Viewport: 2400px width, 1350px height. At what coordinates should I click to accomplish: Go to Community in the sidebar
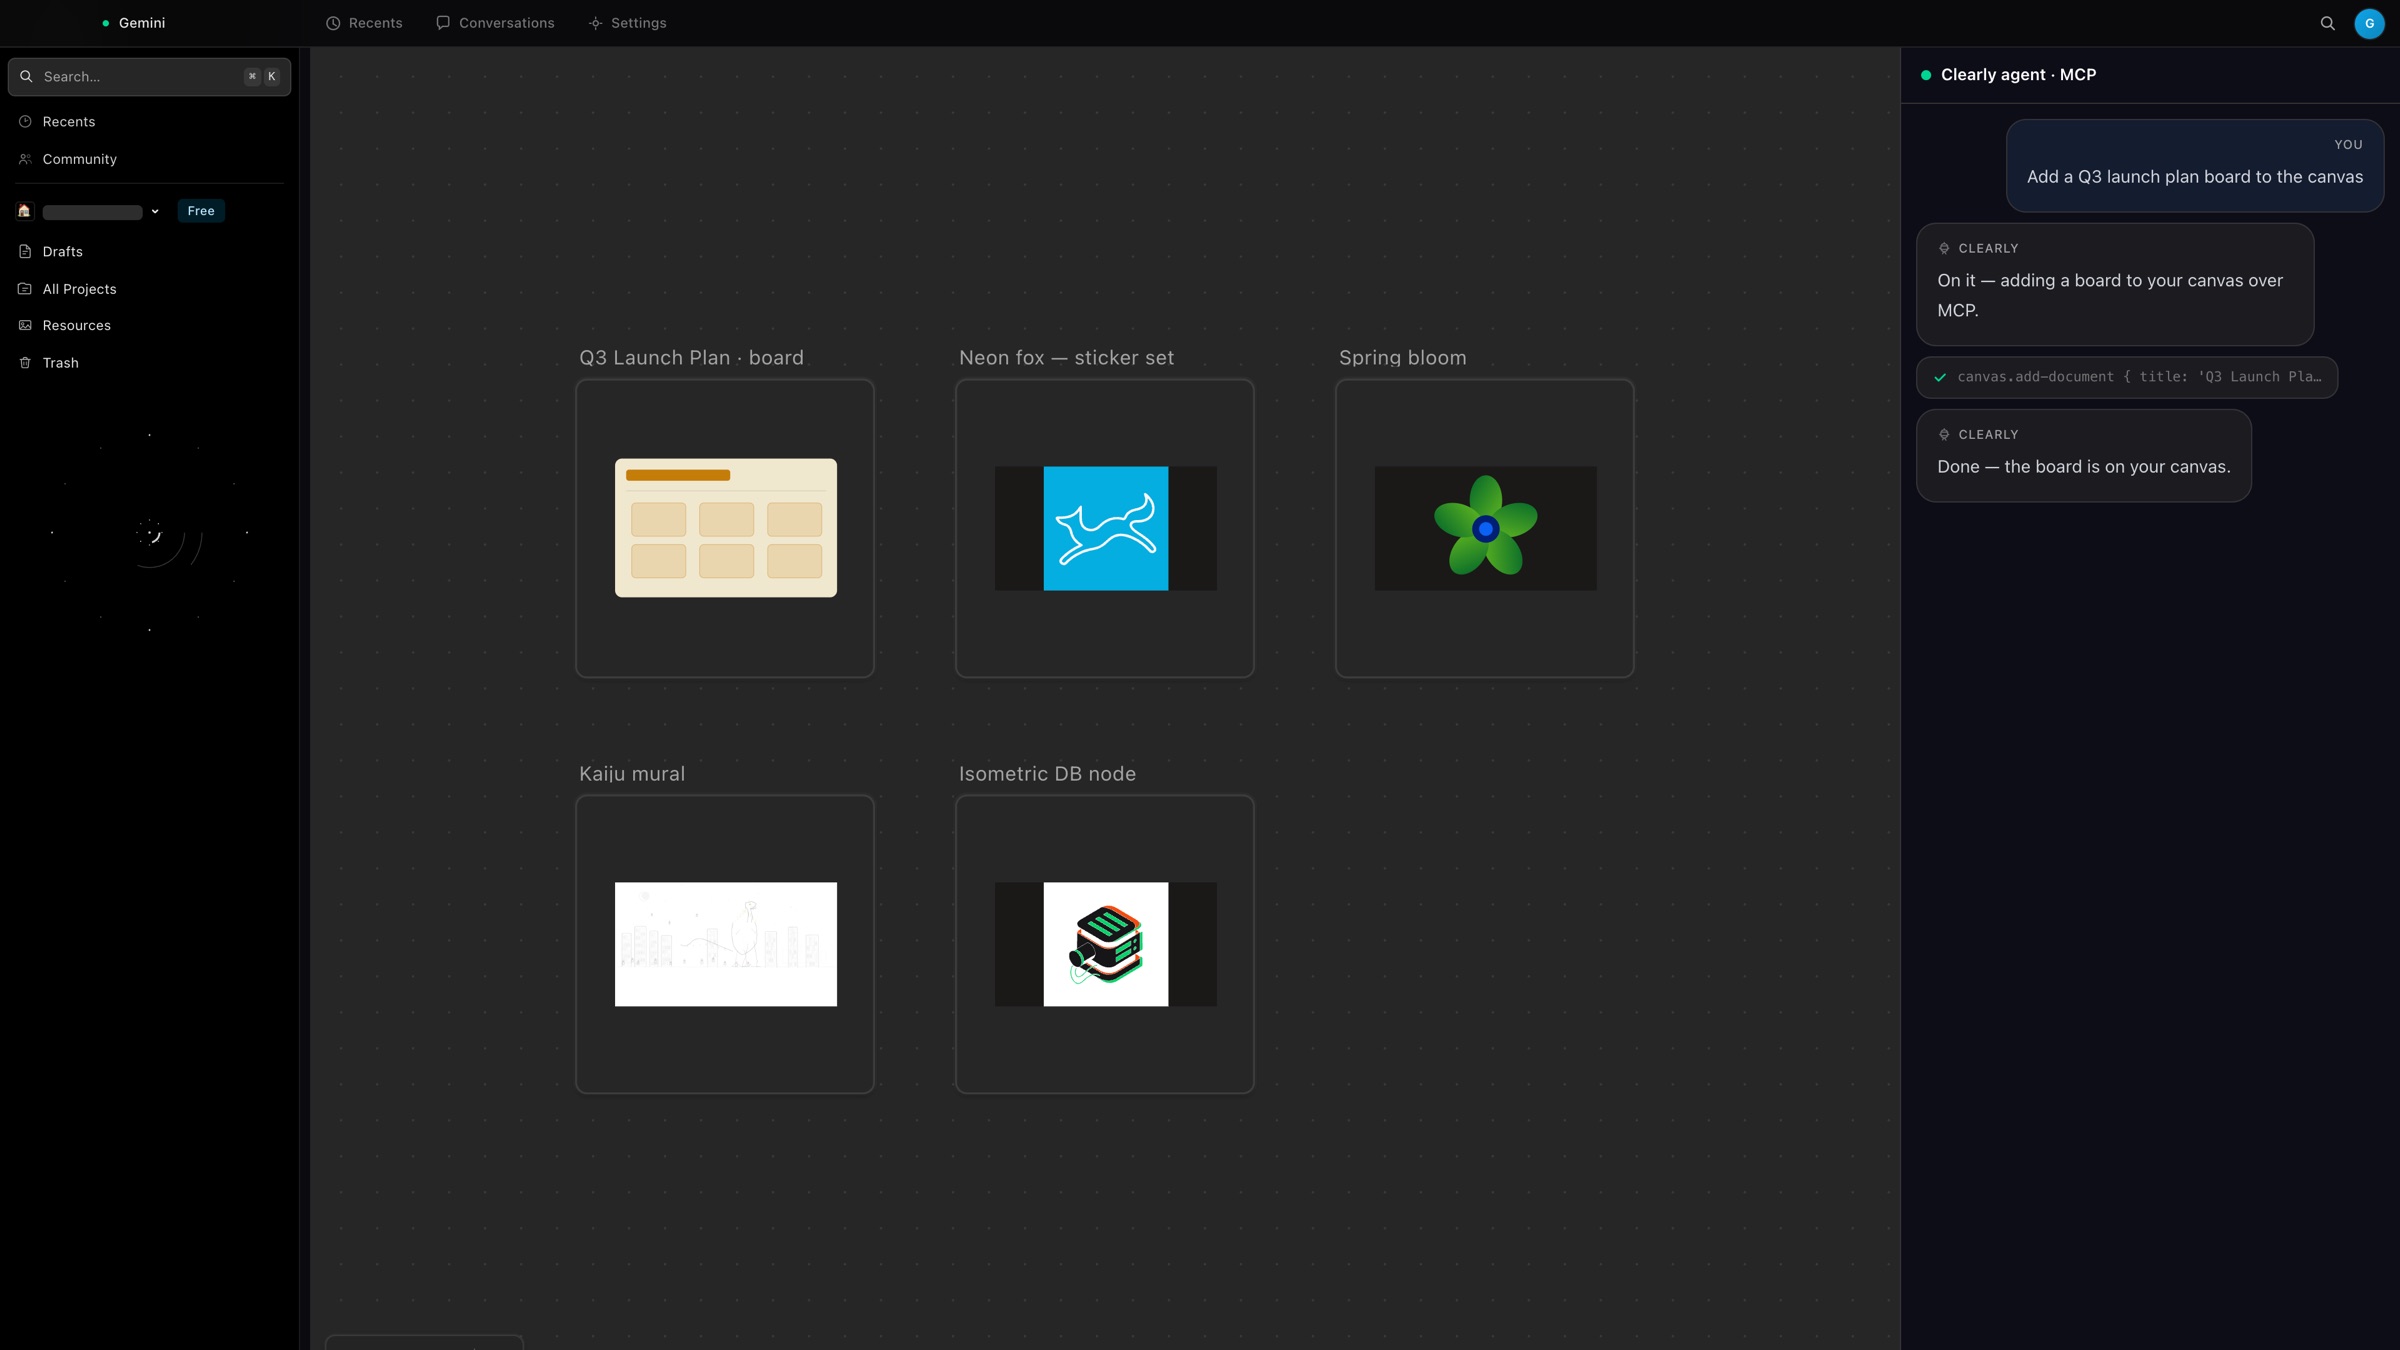[149, 159]
